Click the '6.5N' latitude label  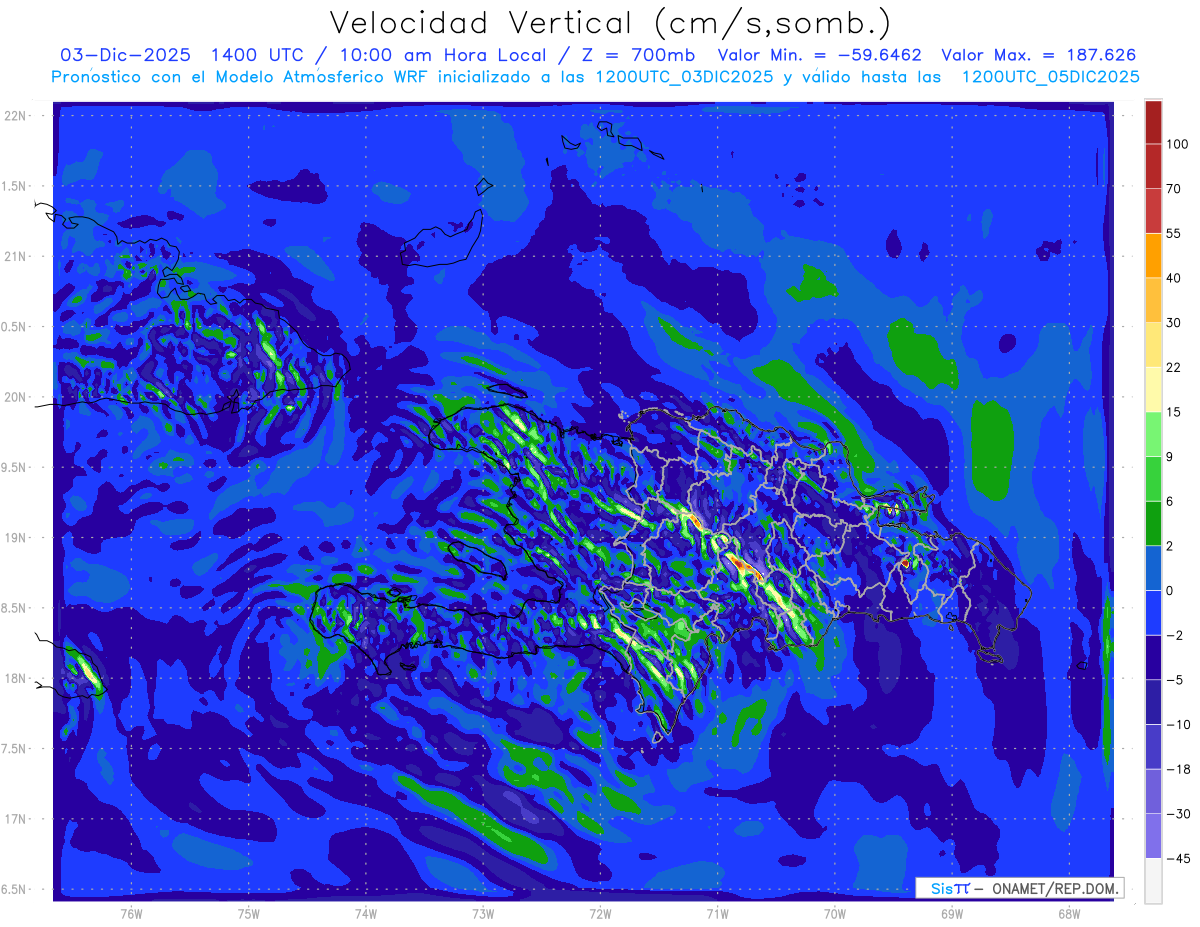pos(15,889)
